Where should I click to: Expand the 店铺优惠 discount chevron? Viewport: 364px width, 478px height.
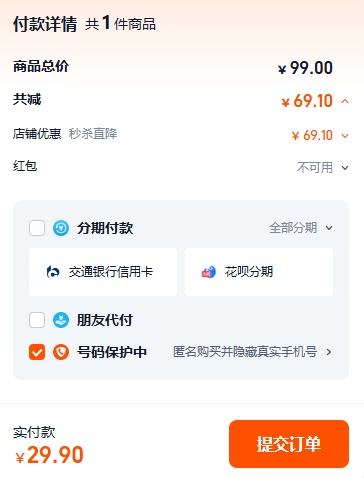345,136
